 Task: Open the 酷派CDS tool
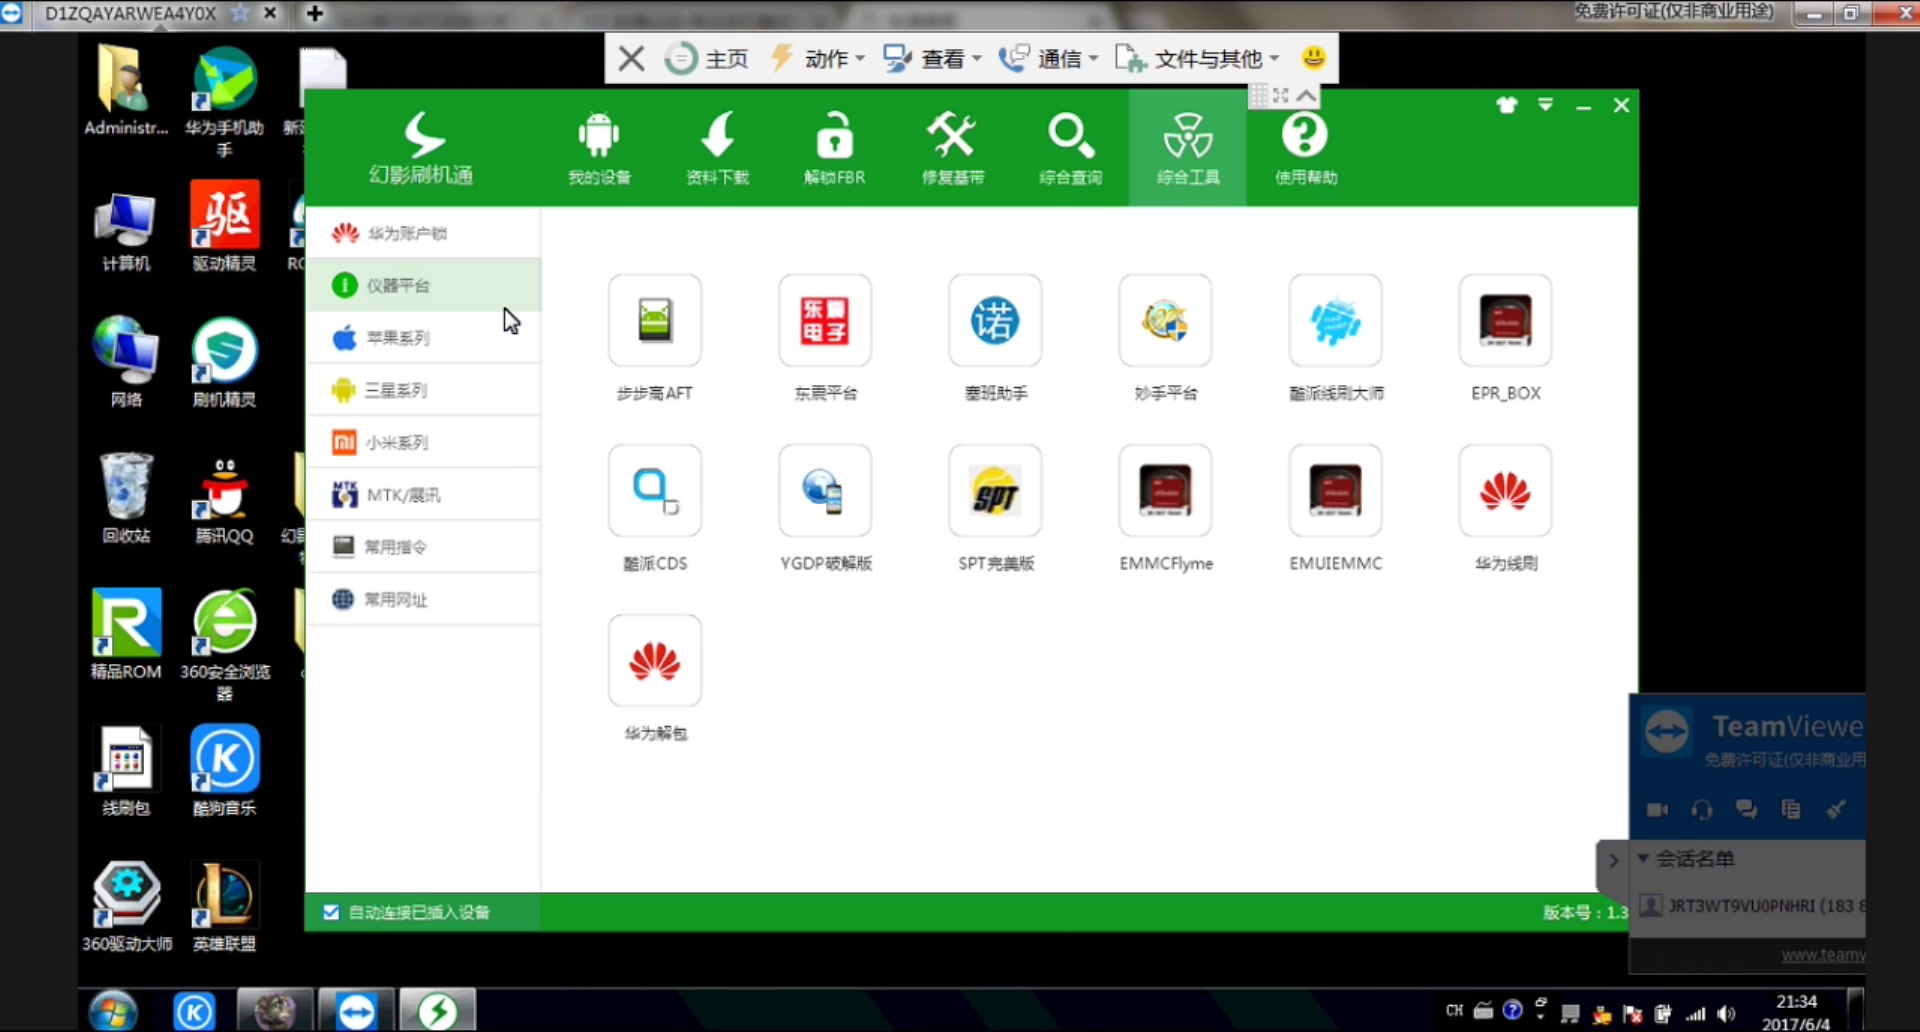point(655,491)
